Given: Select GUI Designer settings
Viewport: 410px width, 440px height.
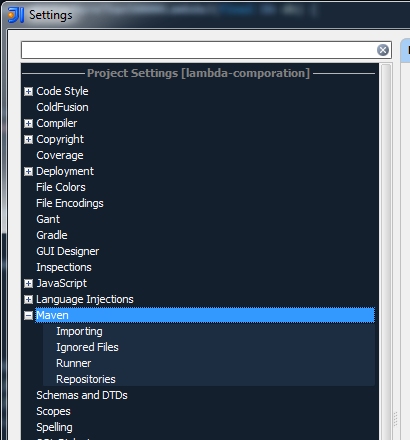Looking at the screenshot, I should [x=68, y=251].
